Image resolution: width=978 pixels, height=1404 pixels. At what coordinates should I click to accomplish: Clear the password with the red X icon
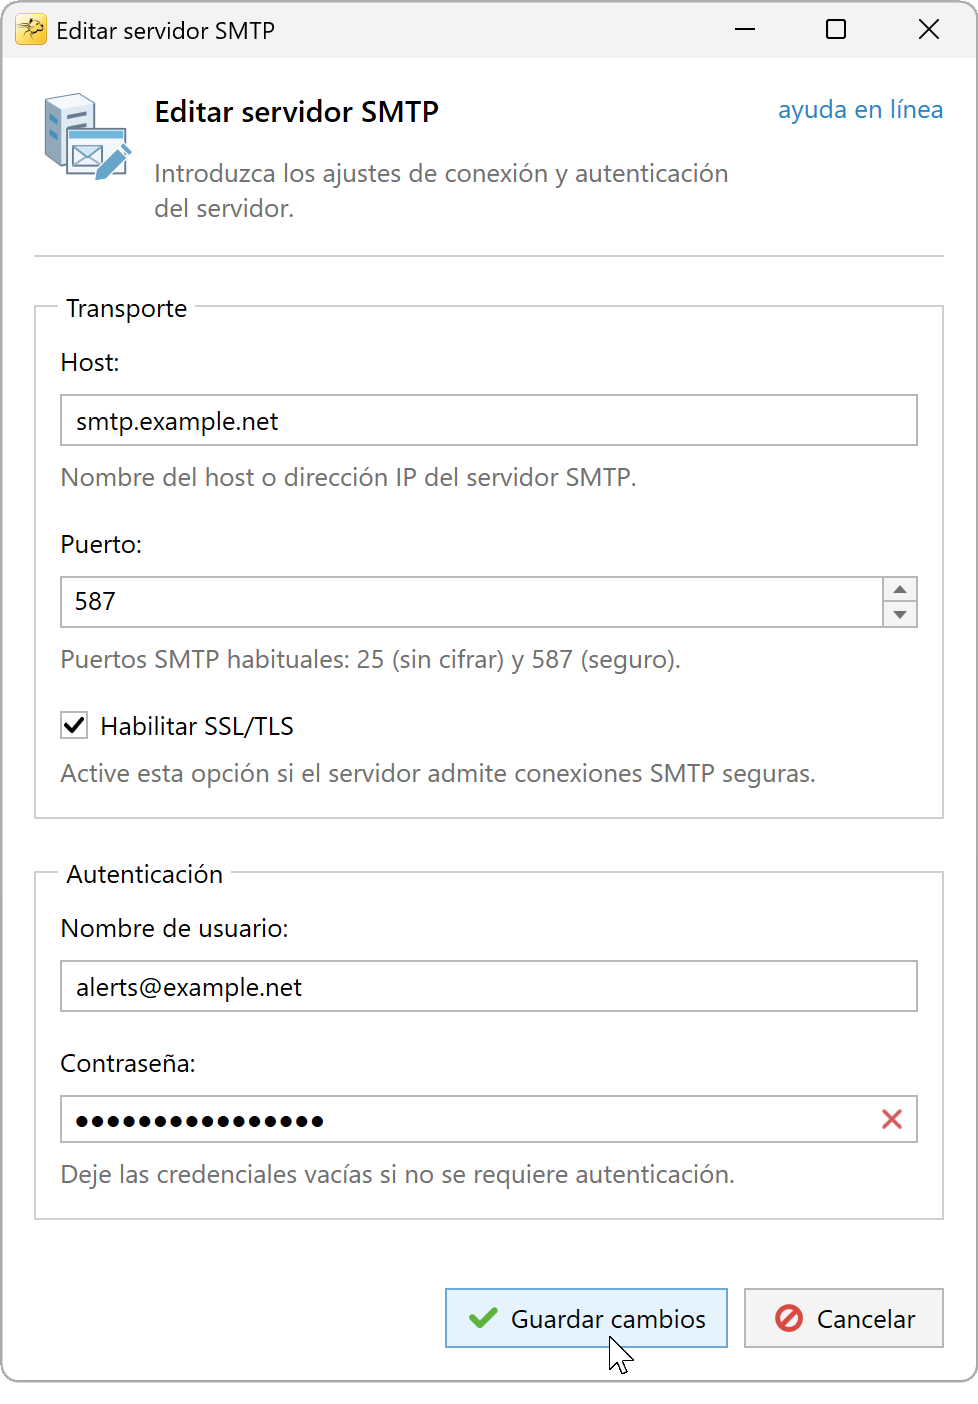pos(892,1119)
